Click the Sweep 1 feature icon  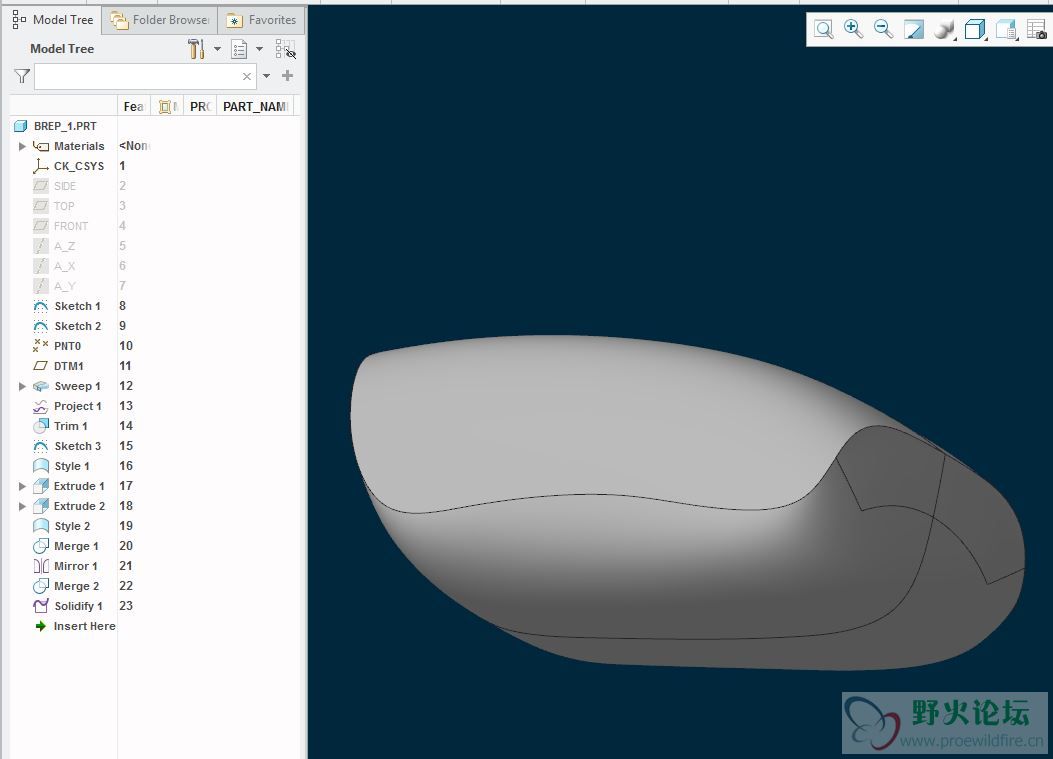click(x=41, y=386)
